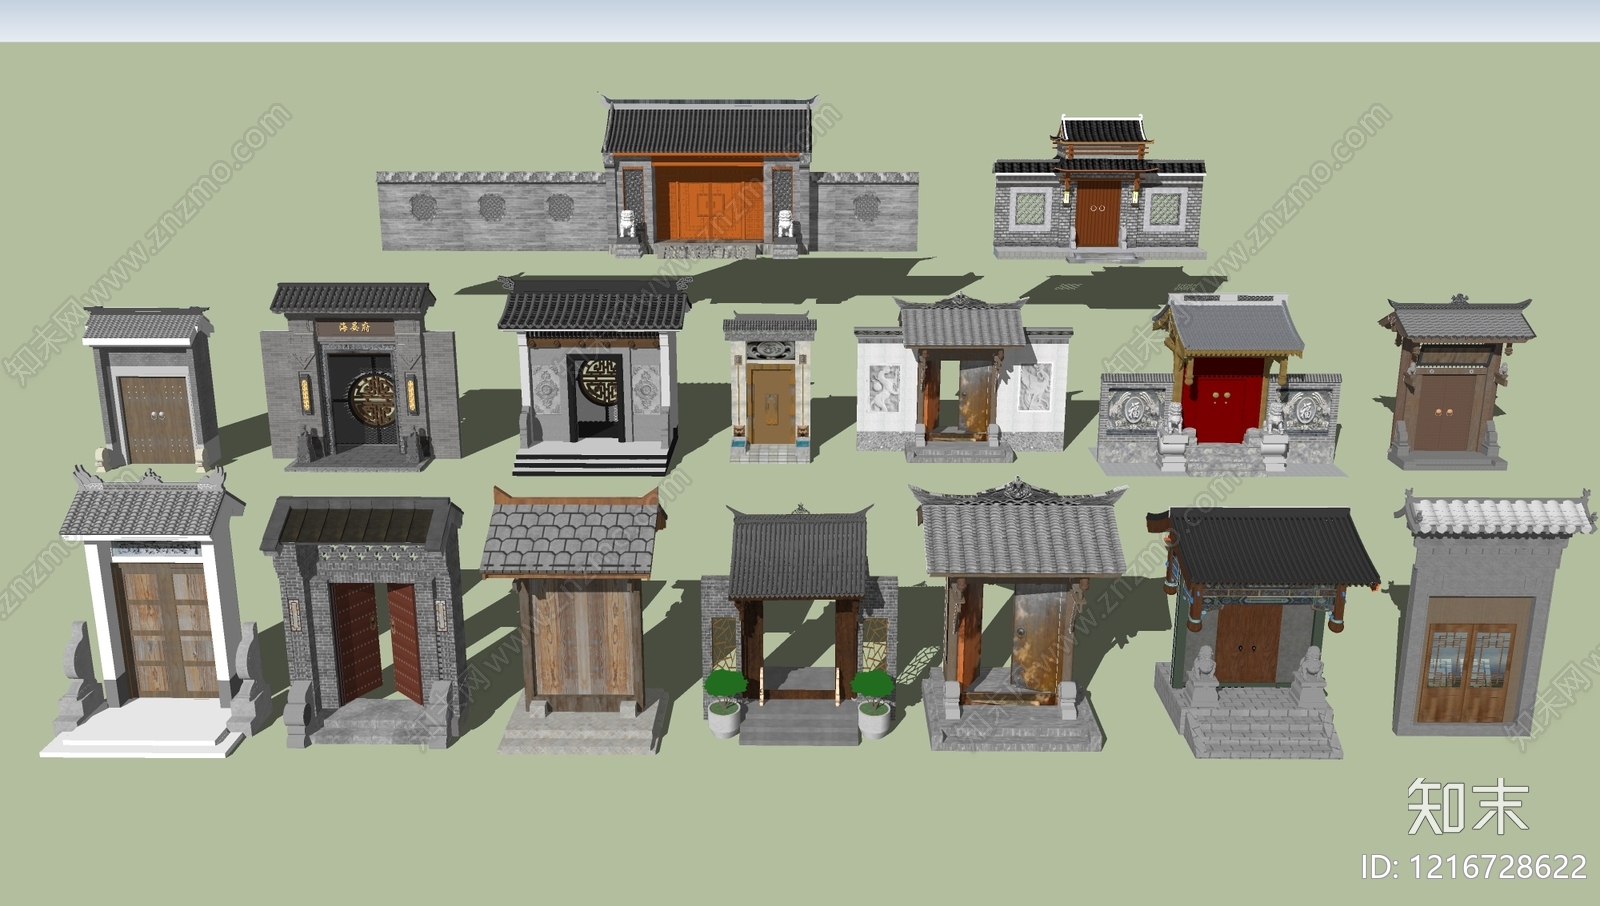Select the gate with white roof tiles

point(1478,620)
